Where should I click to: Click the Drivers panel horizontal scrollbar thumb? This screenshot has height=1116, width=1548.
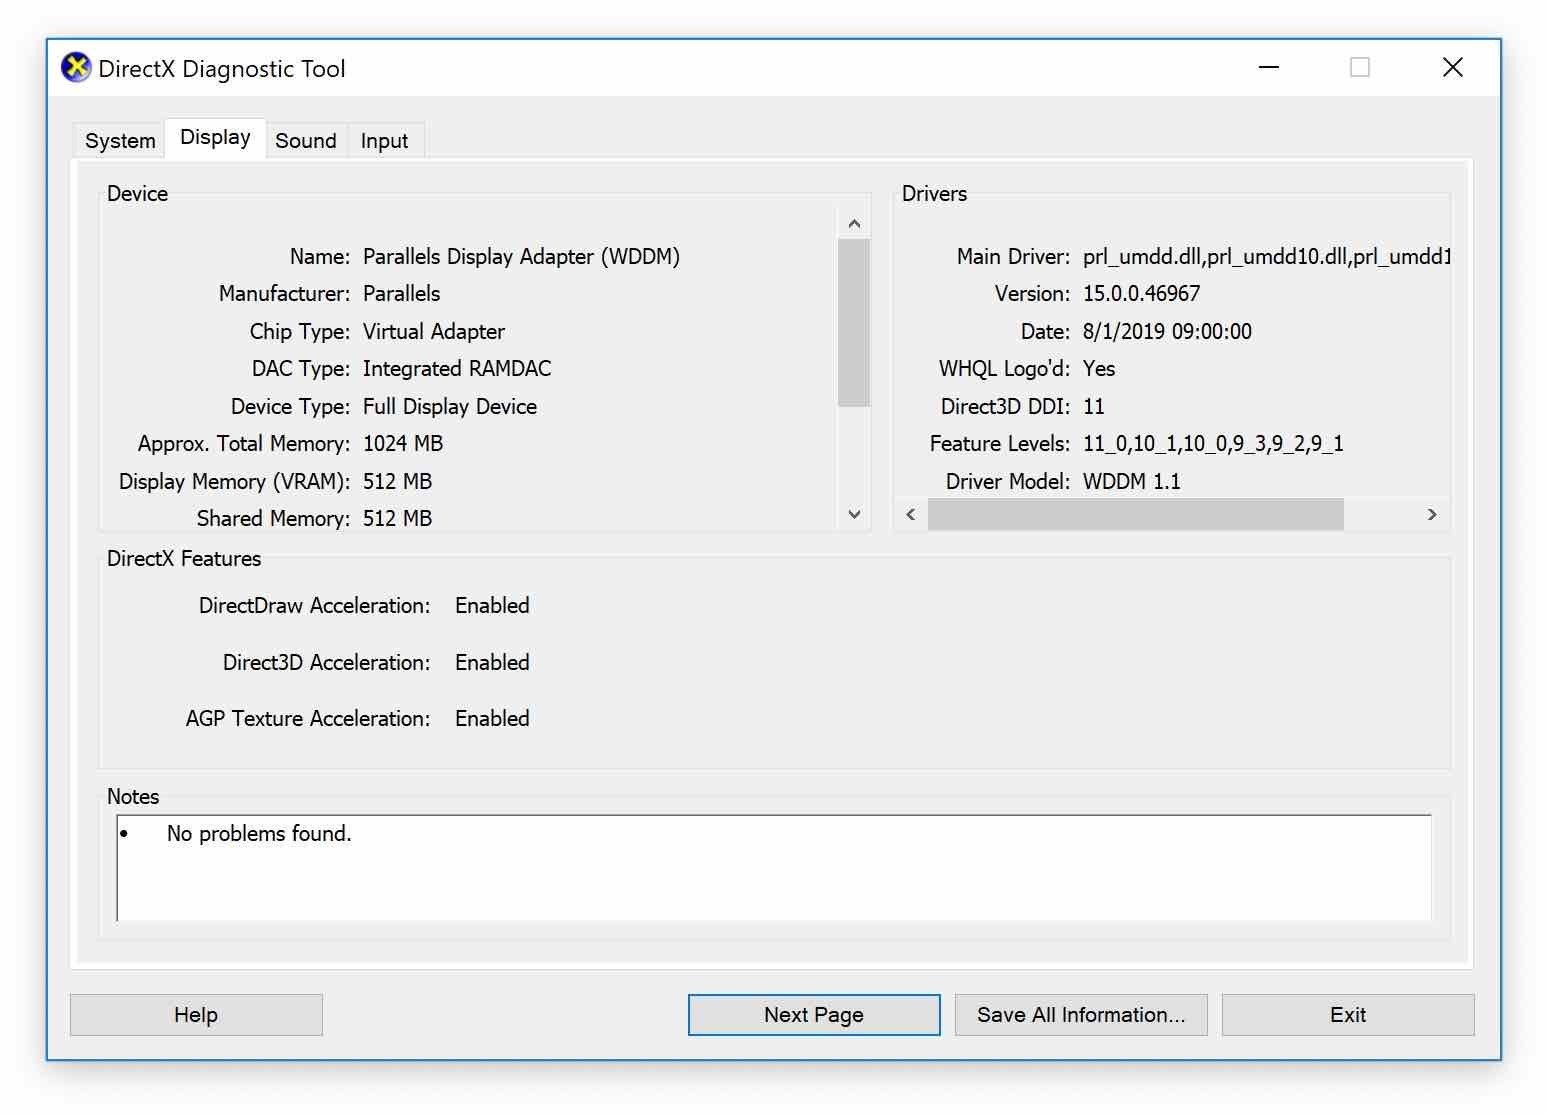click(x=1136, y=514)
